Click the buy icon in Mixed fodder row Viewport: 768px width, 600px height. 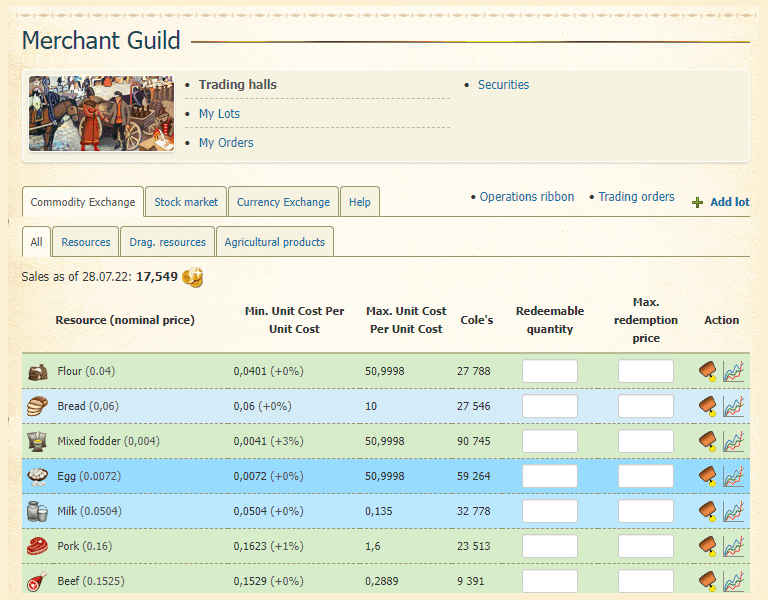pos(707,441)
